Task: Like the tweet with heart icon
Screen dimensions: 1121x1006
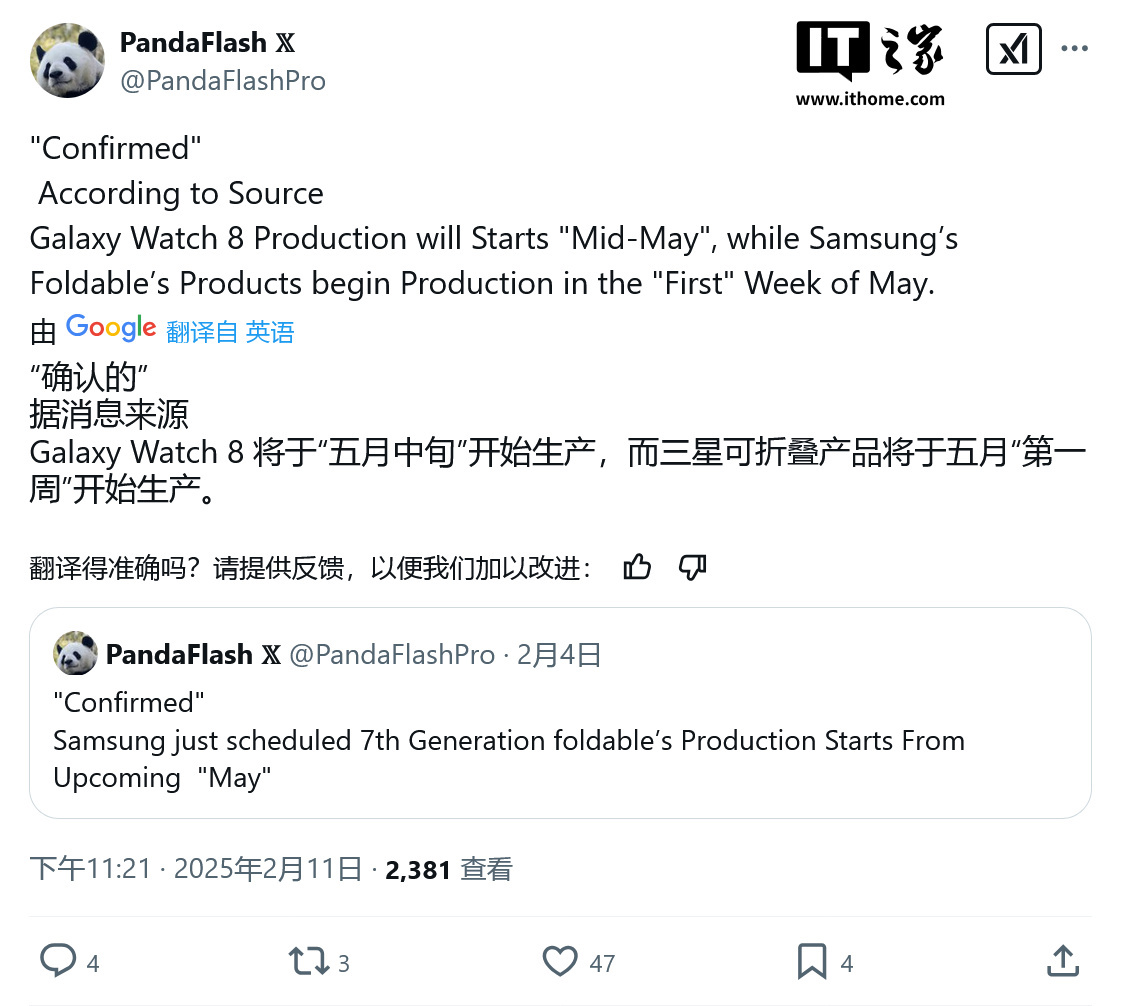Action: pyautogui.click(x=560, y=962)
